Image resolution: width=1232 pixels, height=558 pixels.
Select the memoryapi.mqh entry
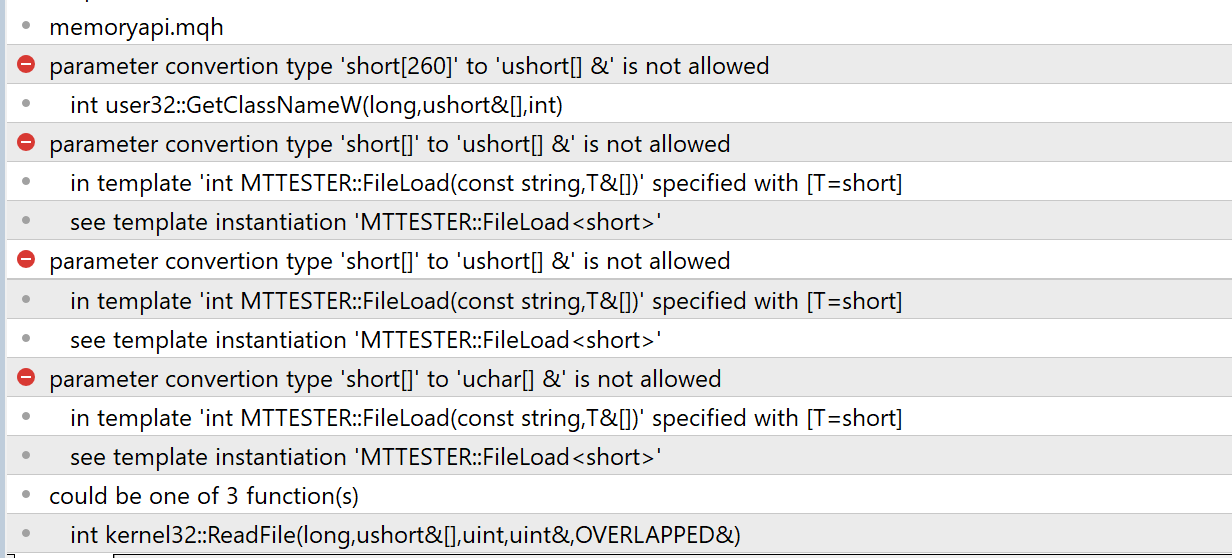coord(136,27)
